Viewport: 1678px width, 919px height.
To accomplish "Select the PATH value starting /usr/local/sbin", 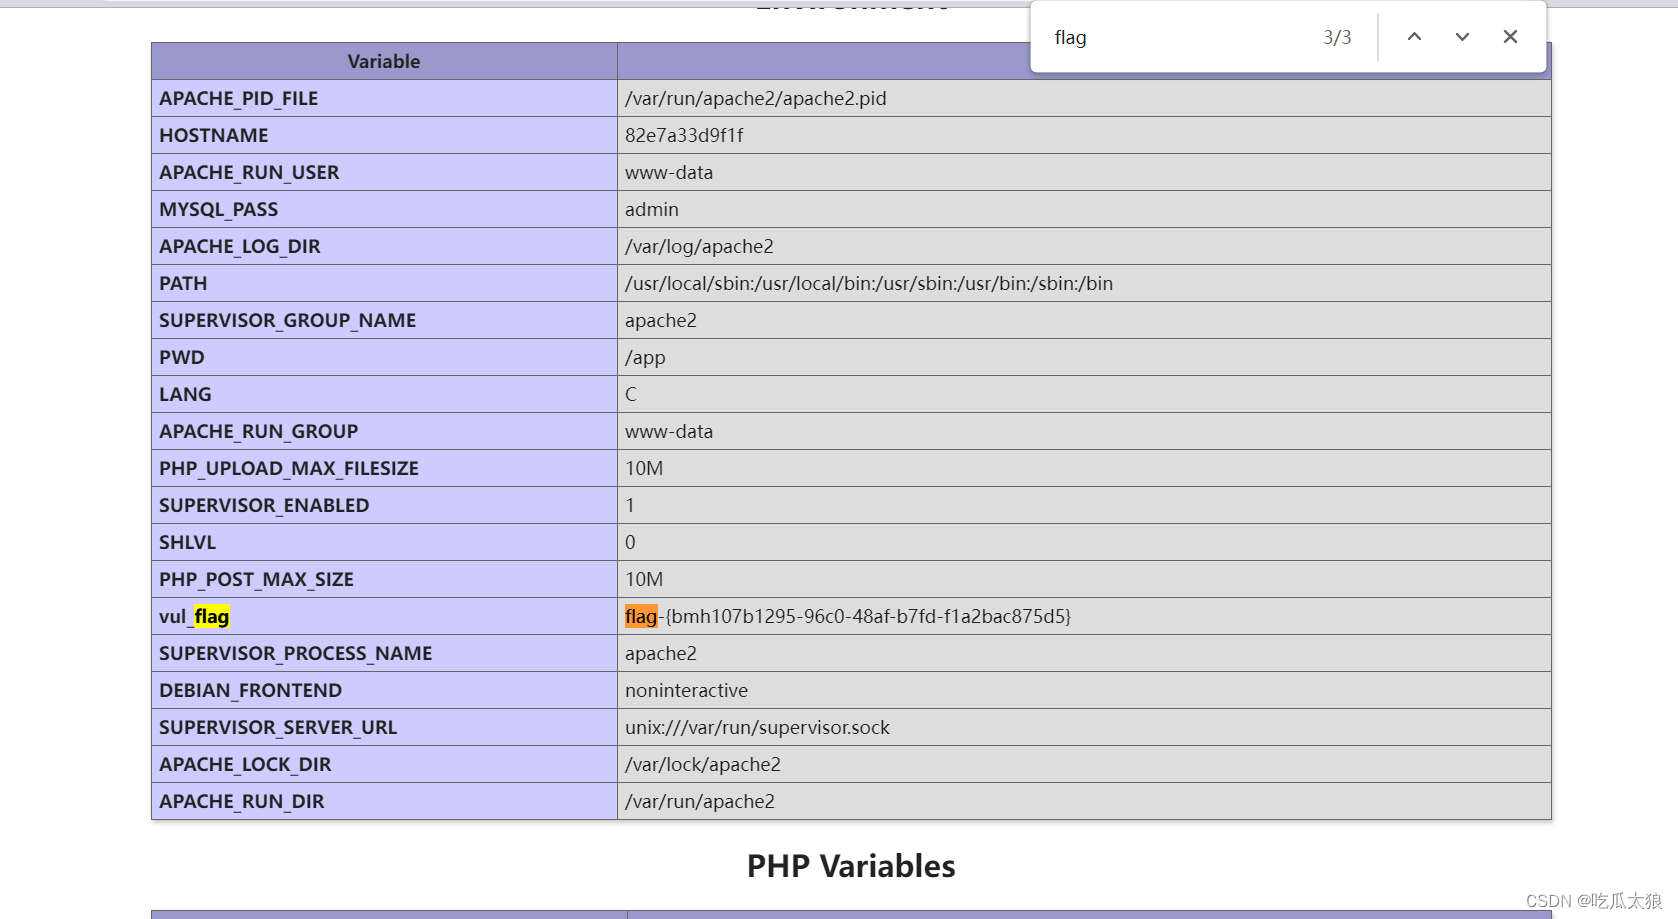I will click(869, 283).
